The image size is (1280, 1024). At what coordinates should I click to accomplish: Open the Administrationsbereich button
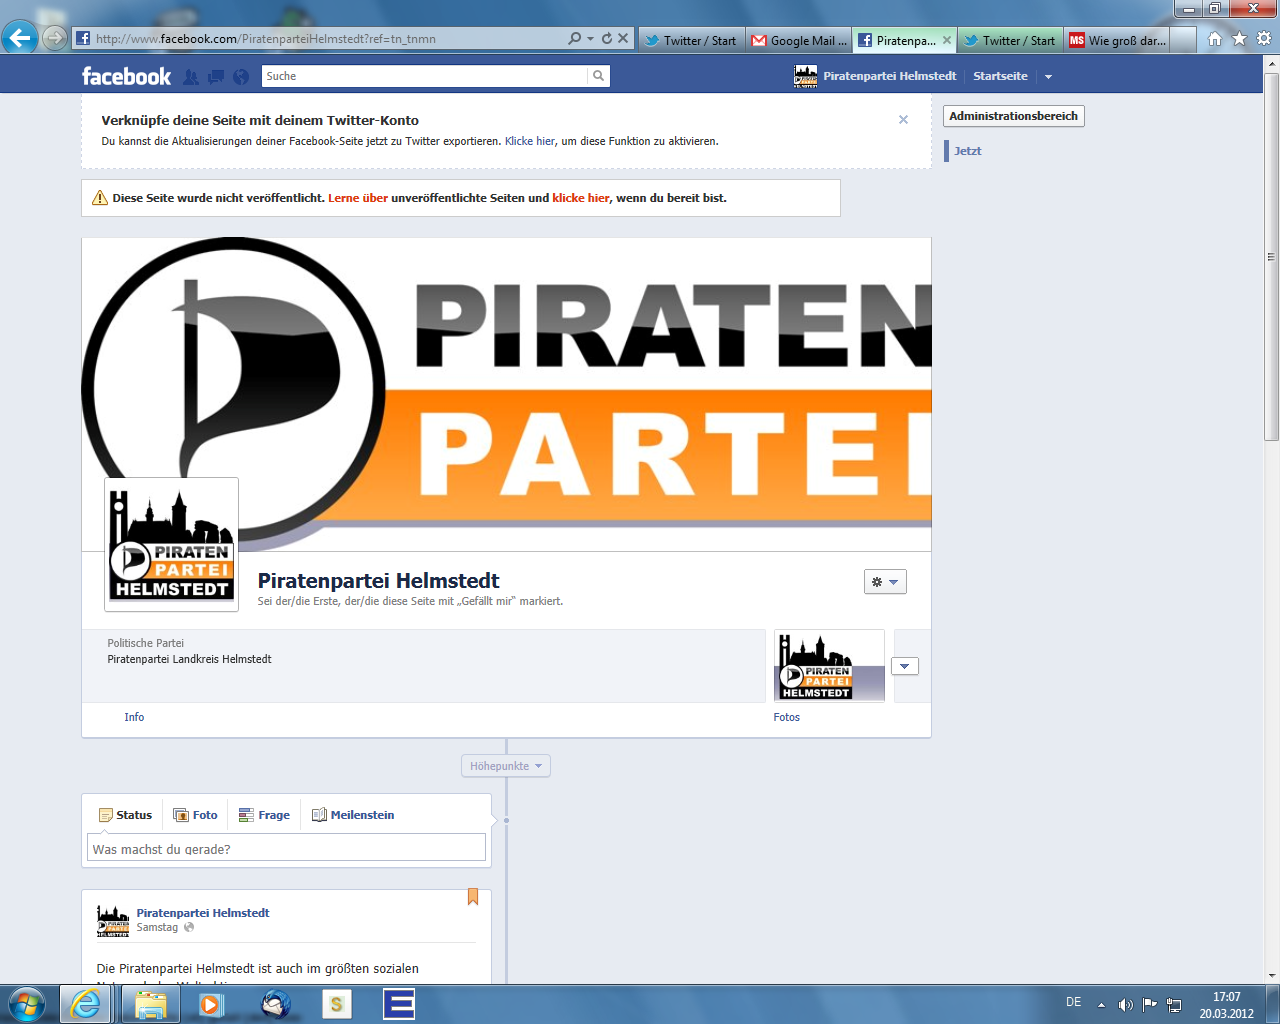coord(1013,116)
